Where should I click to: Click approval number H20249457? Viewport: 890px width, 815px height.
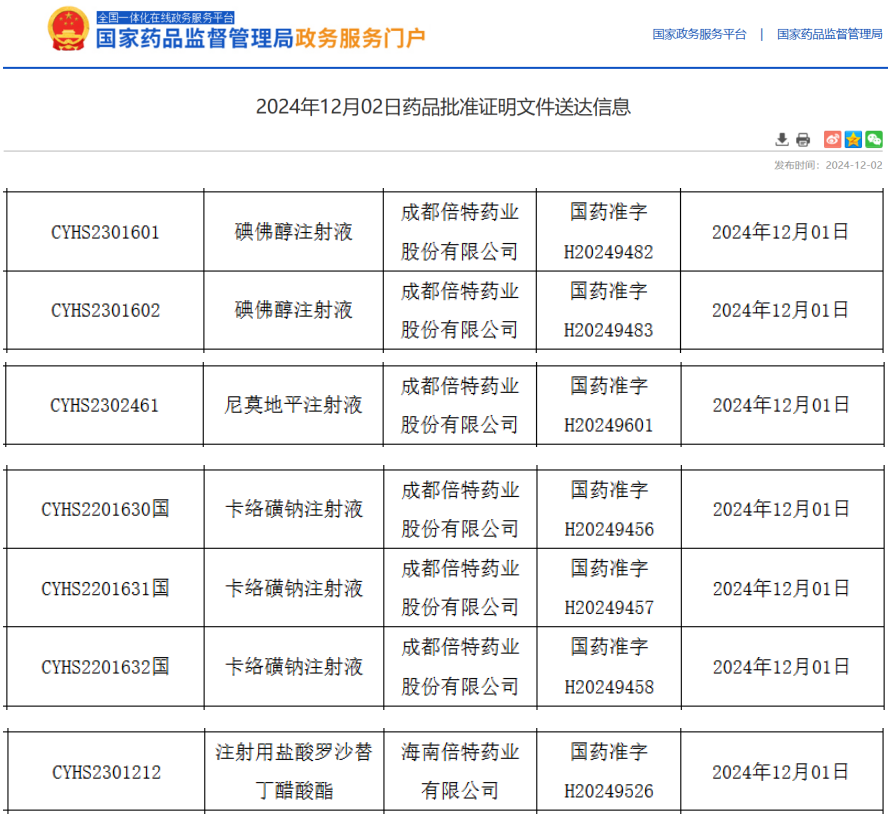[x=609, y=608]
